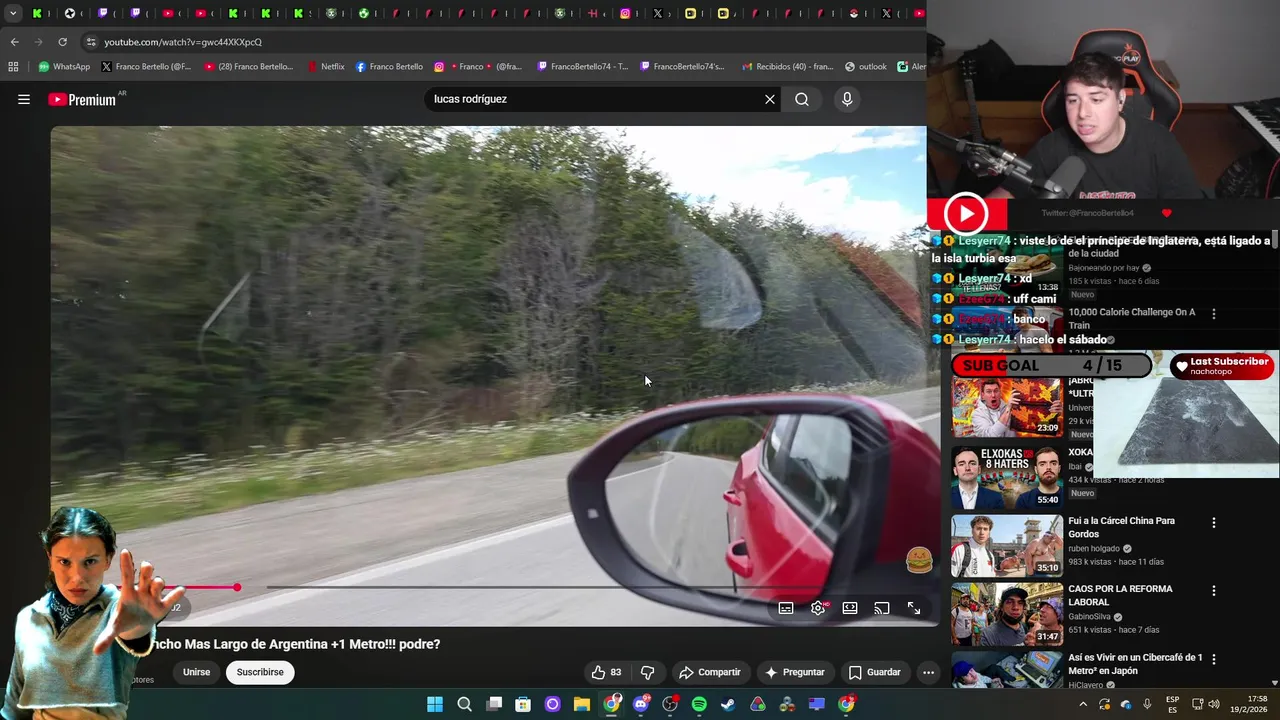This screenshot has height=720, width=1280.
Task: Open Task View from the taskbar
Action: [494, 704]
